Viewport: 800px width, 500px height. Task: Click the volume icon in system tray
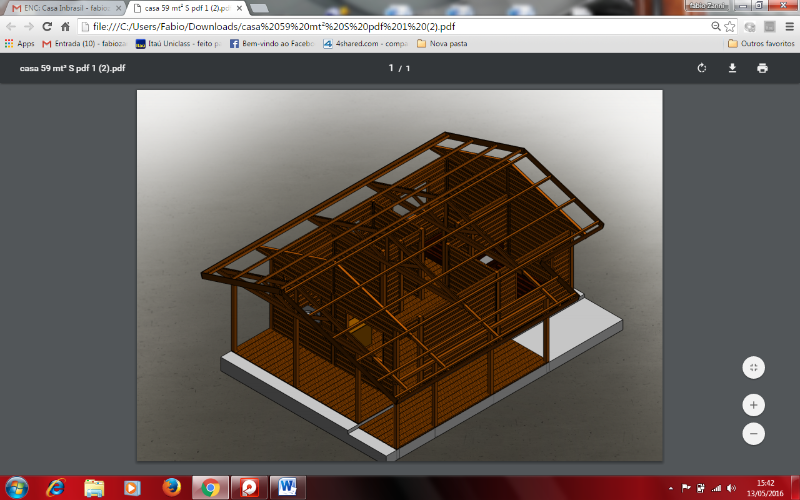point(731,487)
